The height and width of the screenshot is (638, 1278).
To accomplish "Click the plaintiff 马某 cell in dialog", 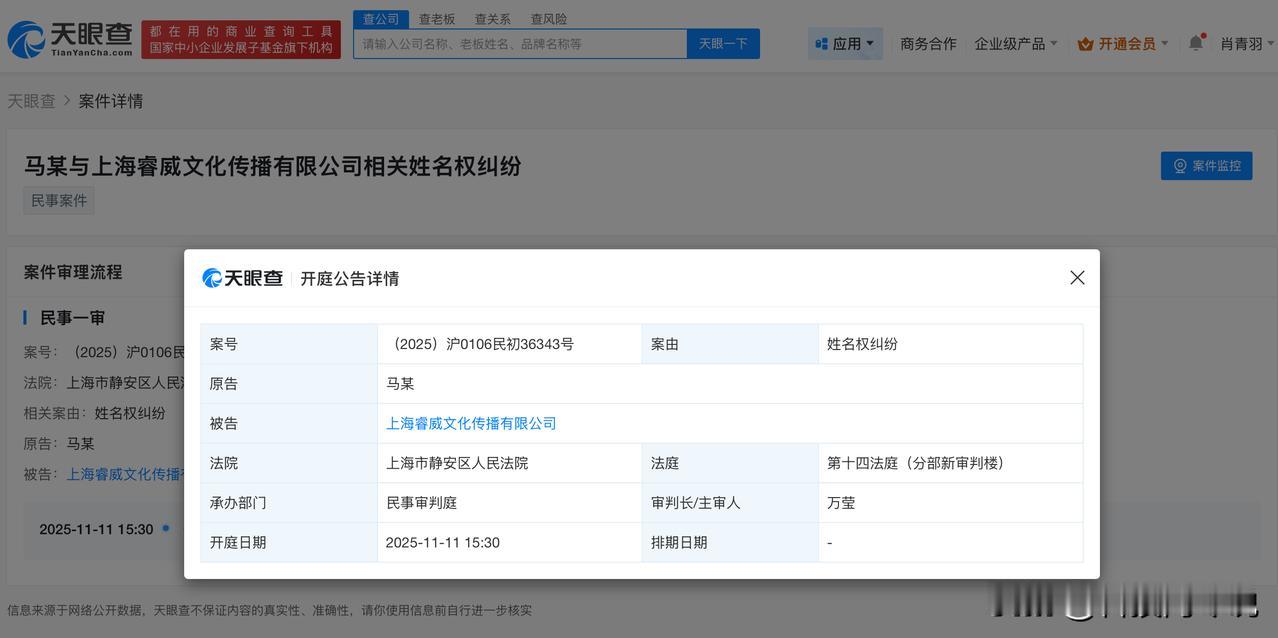I will (730, 384).
